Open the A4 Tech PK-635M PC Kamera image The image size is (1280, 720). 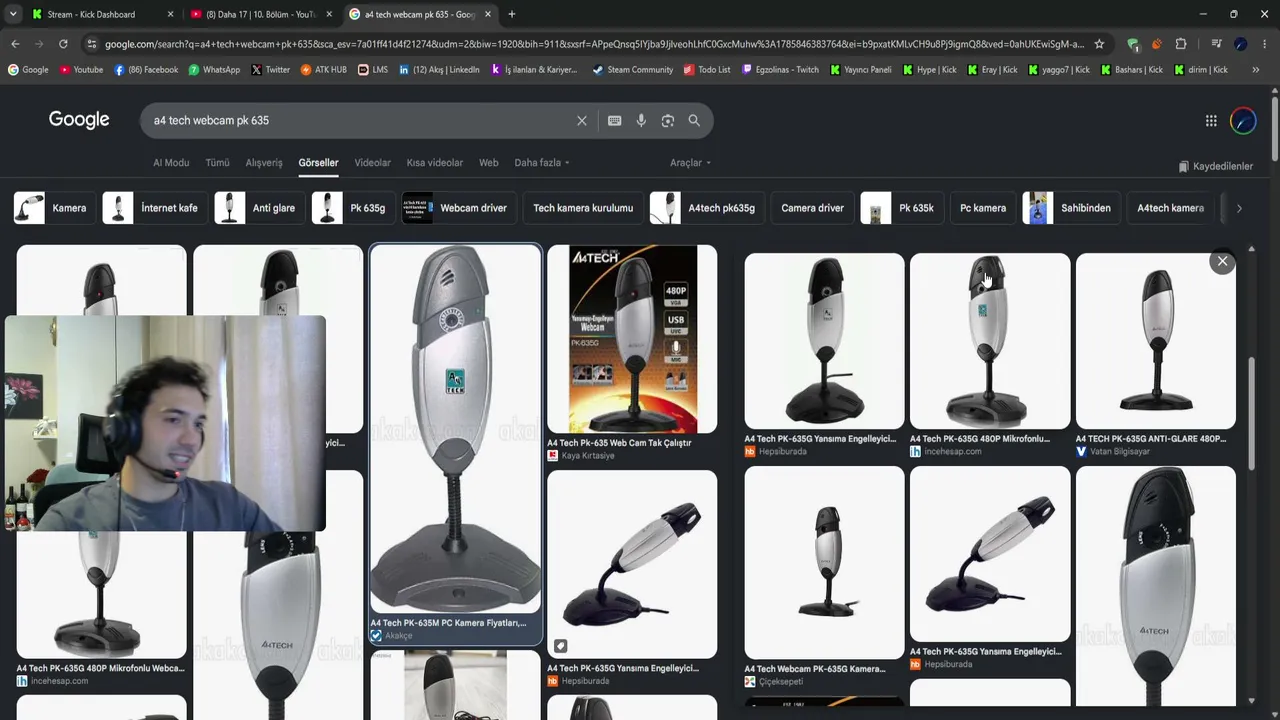456,429
